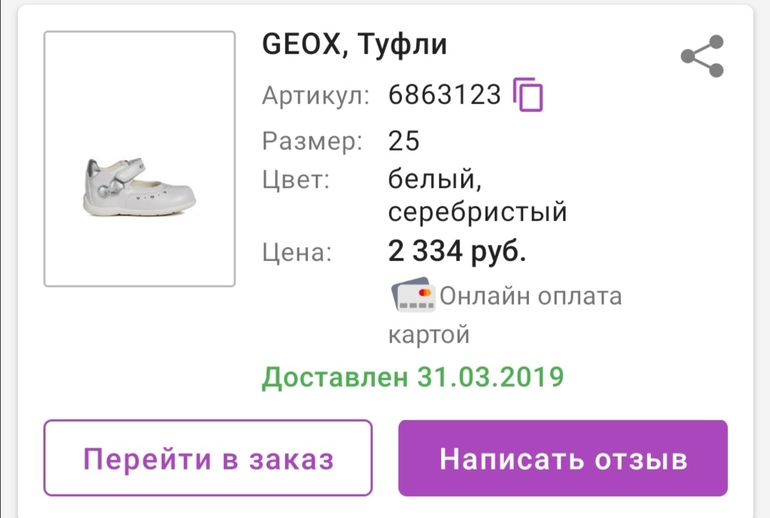Tap the share icon
Viewport: 770px width, 518px height.
coord(702,57)
